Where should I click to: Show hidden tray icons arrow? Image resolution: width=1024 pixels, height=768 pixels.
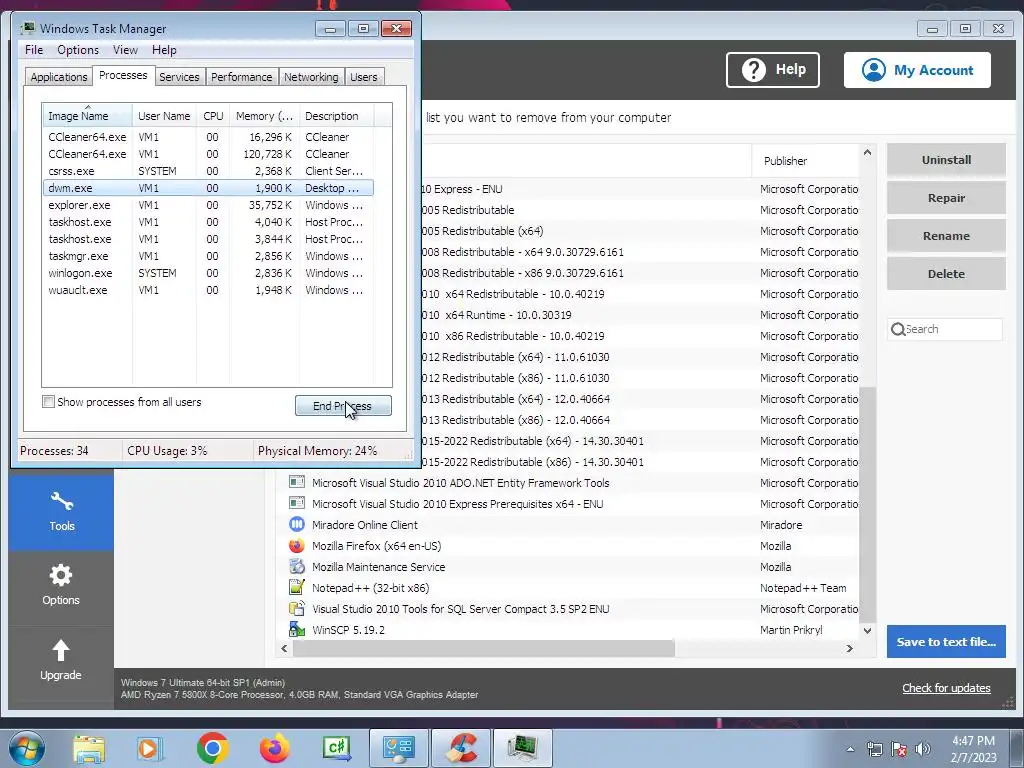click(x=850, y=749)
